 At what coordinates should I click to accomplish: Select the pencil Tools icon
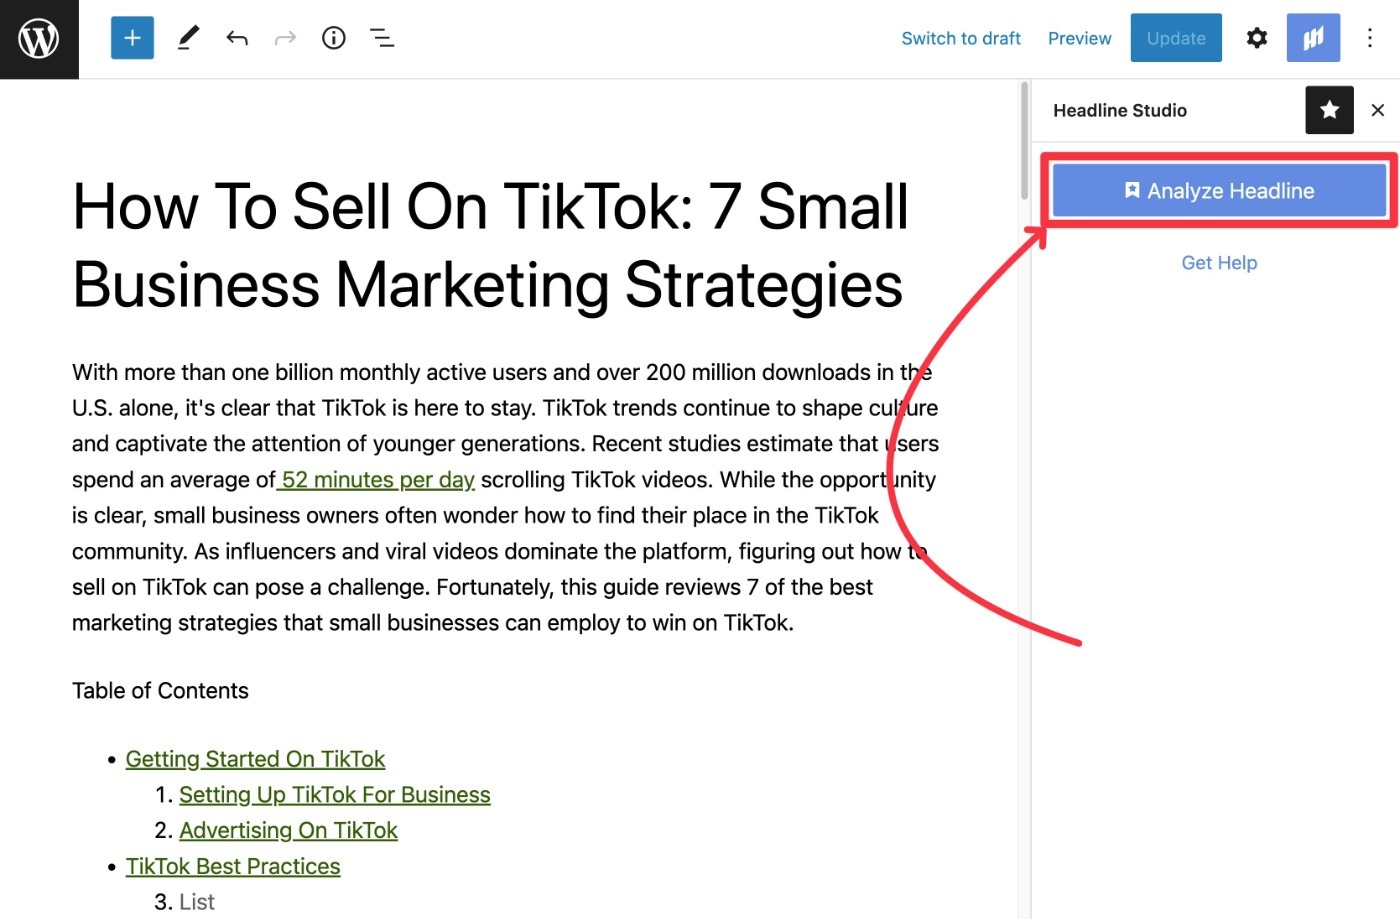[x=188, y=38]
